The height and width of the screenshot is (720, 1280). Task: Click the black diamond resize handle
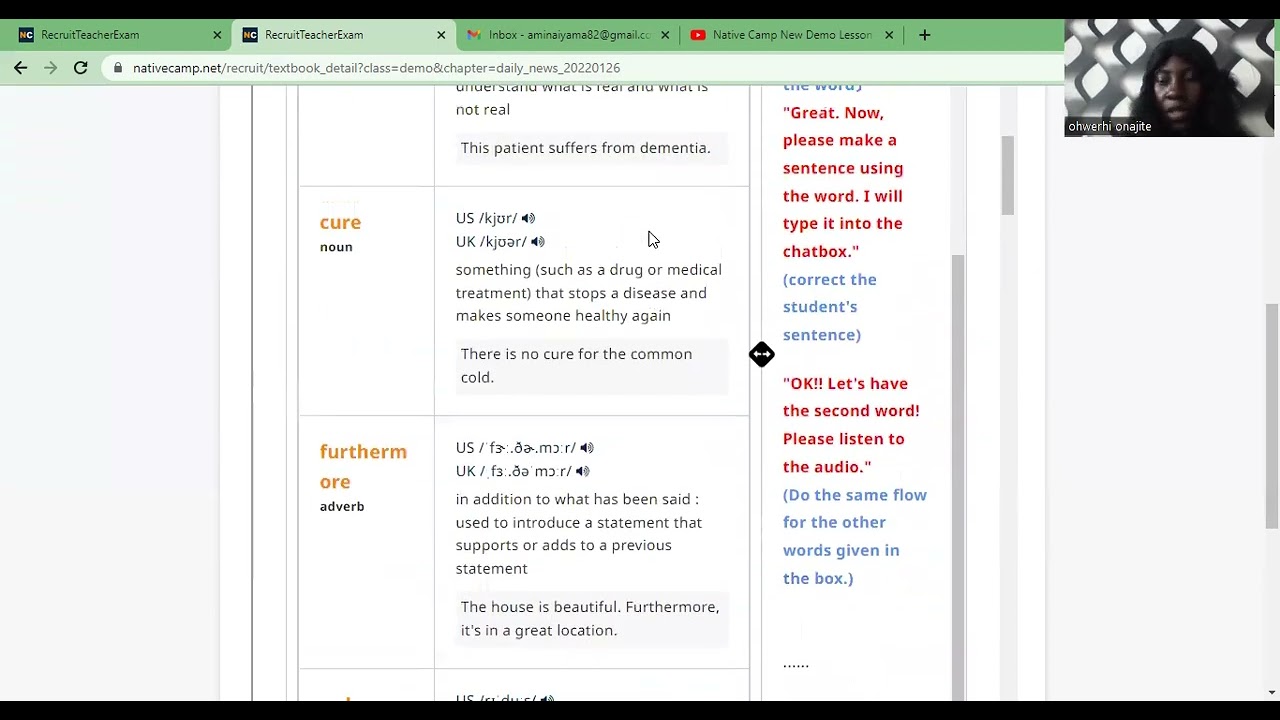pos(762,354)
